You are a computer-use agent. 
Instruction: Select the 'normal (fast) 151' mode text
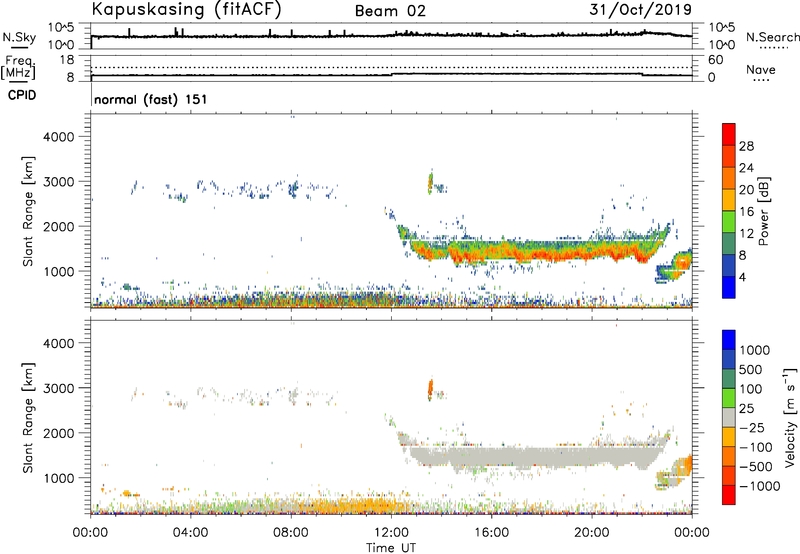(151, 99)
